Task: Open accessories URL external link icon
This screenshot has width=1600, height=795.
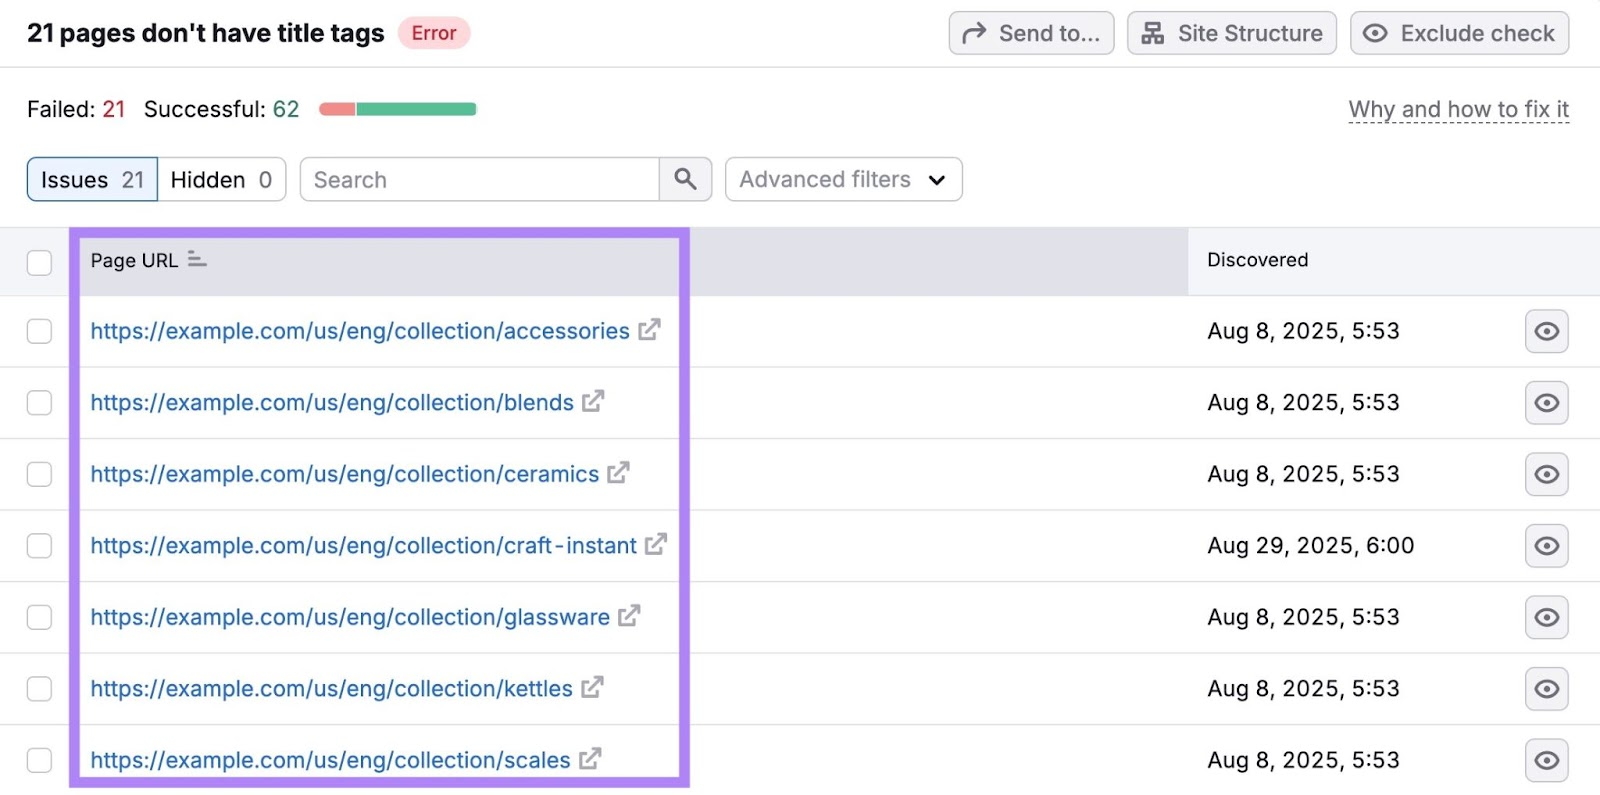Action: click(x=649, y=329)
